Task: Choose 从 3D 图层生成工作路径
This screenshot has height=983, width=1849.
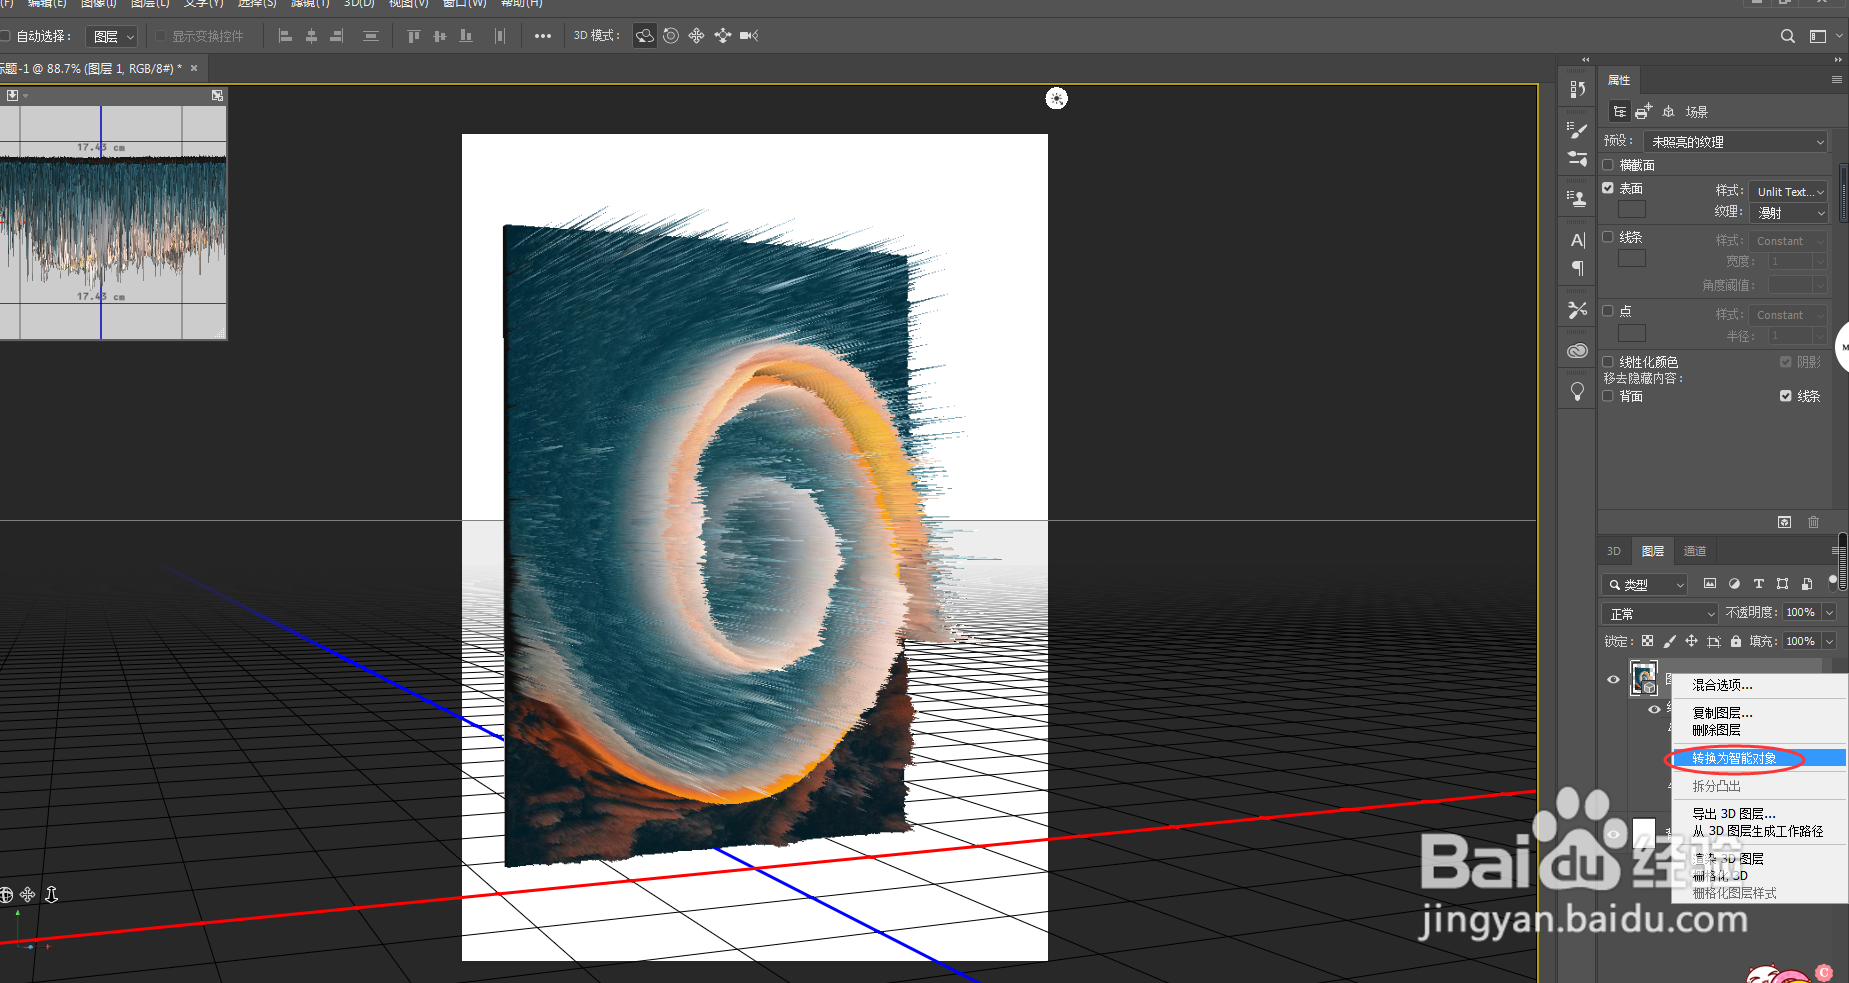Action: [1759, 831]
